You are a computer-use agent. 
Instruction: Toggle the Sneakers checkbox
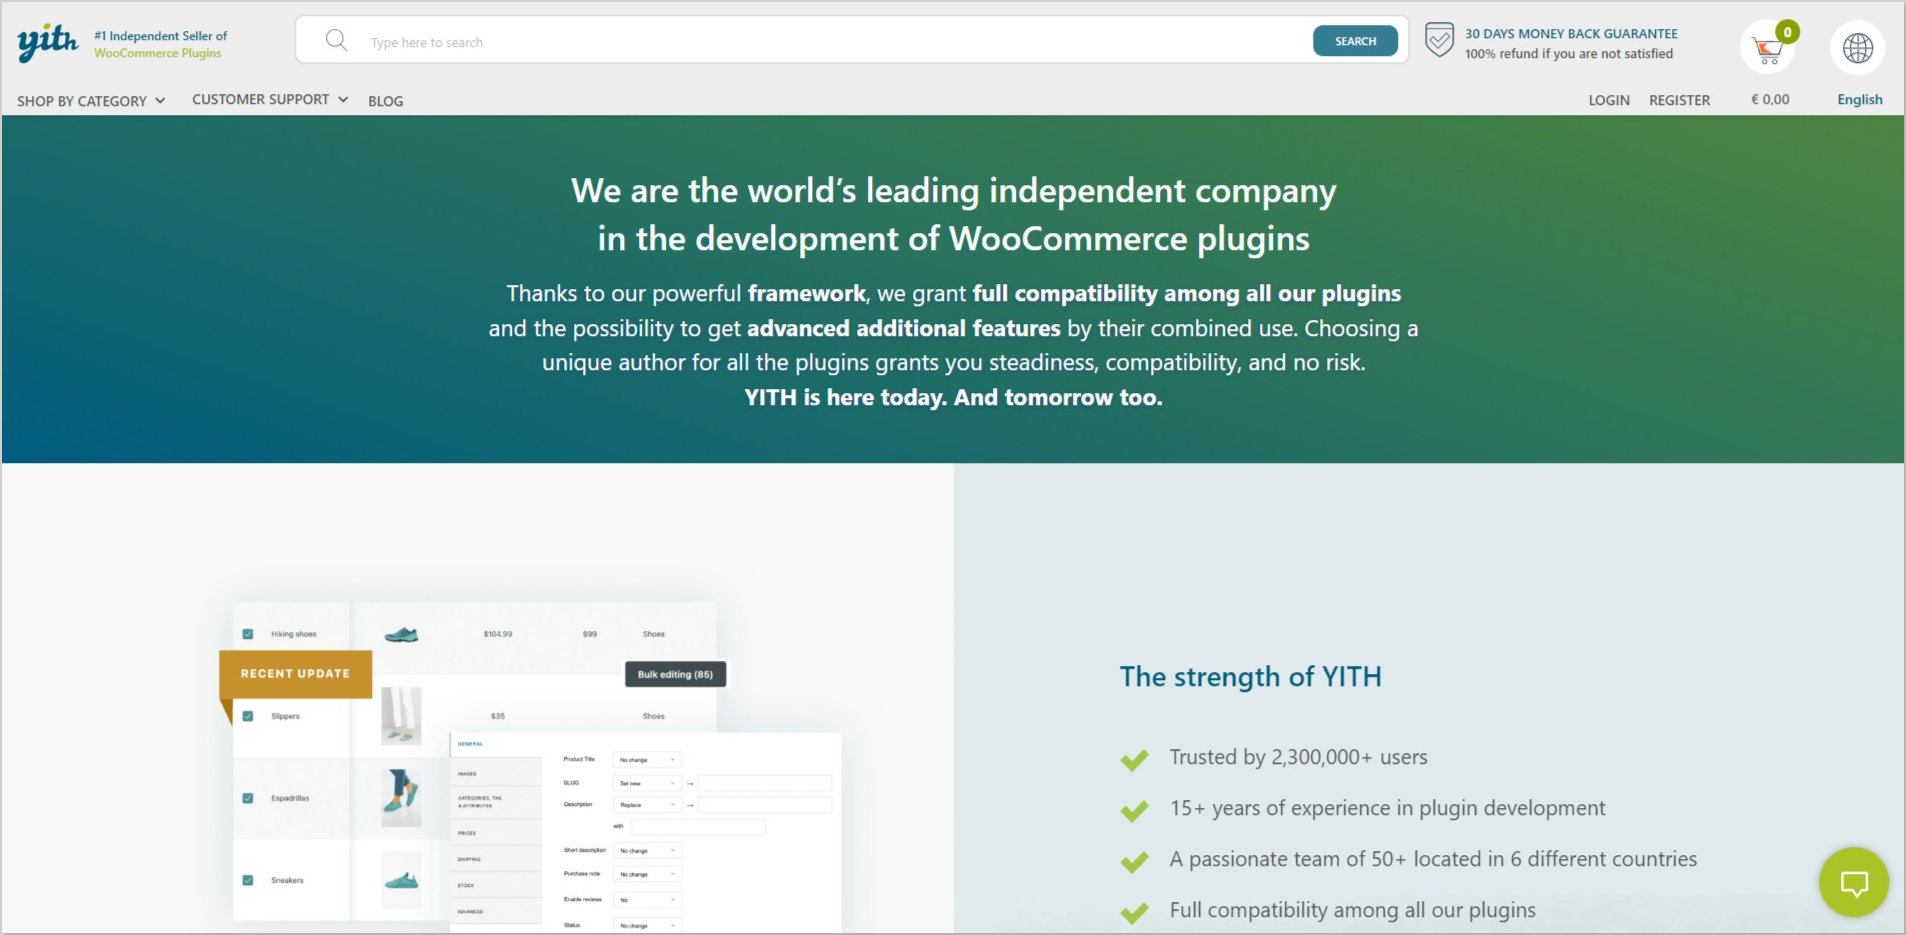[248, 880]
